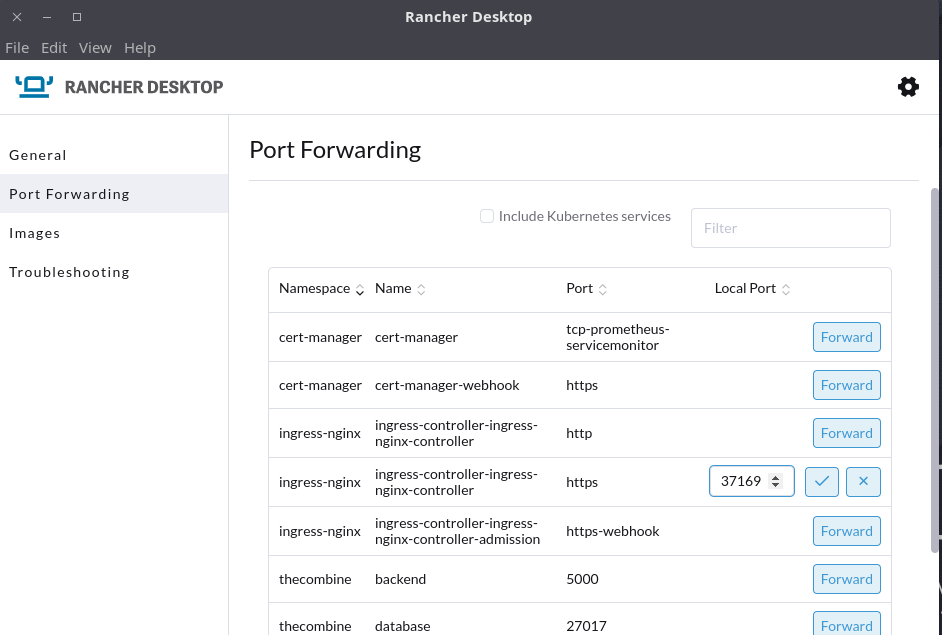
Task: Sort table by Local Port column arrows
Action: pyautogui.click(x=786, y=290)
